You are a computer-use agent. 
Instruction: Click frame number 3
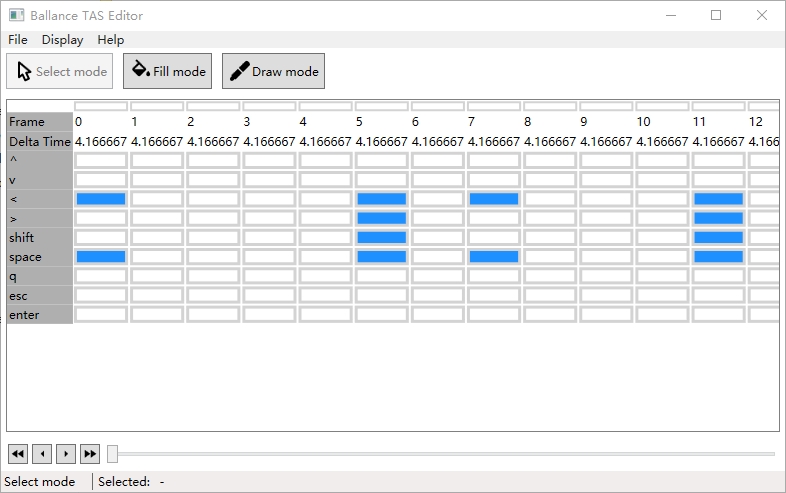pyautogui.click(x=247, y=122)
